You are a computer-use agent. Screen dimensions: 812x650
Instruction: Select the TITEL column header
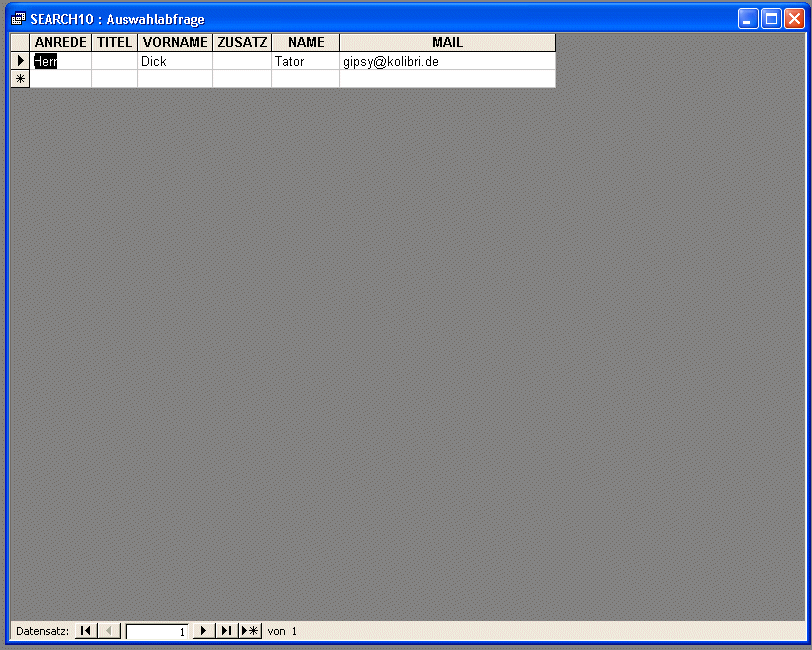[114, 42]
